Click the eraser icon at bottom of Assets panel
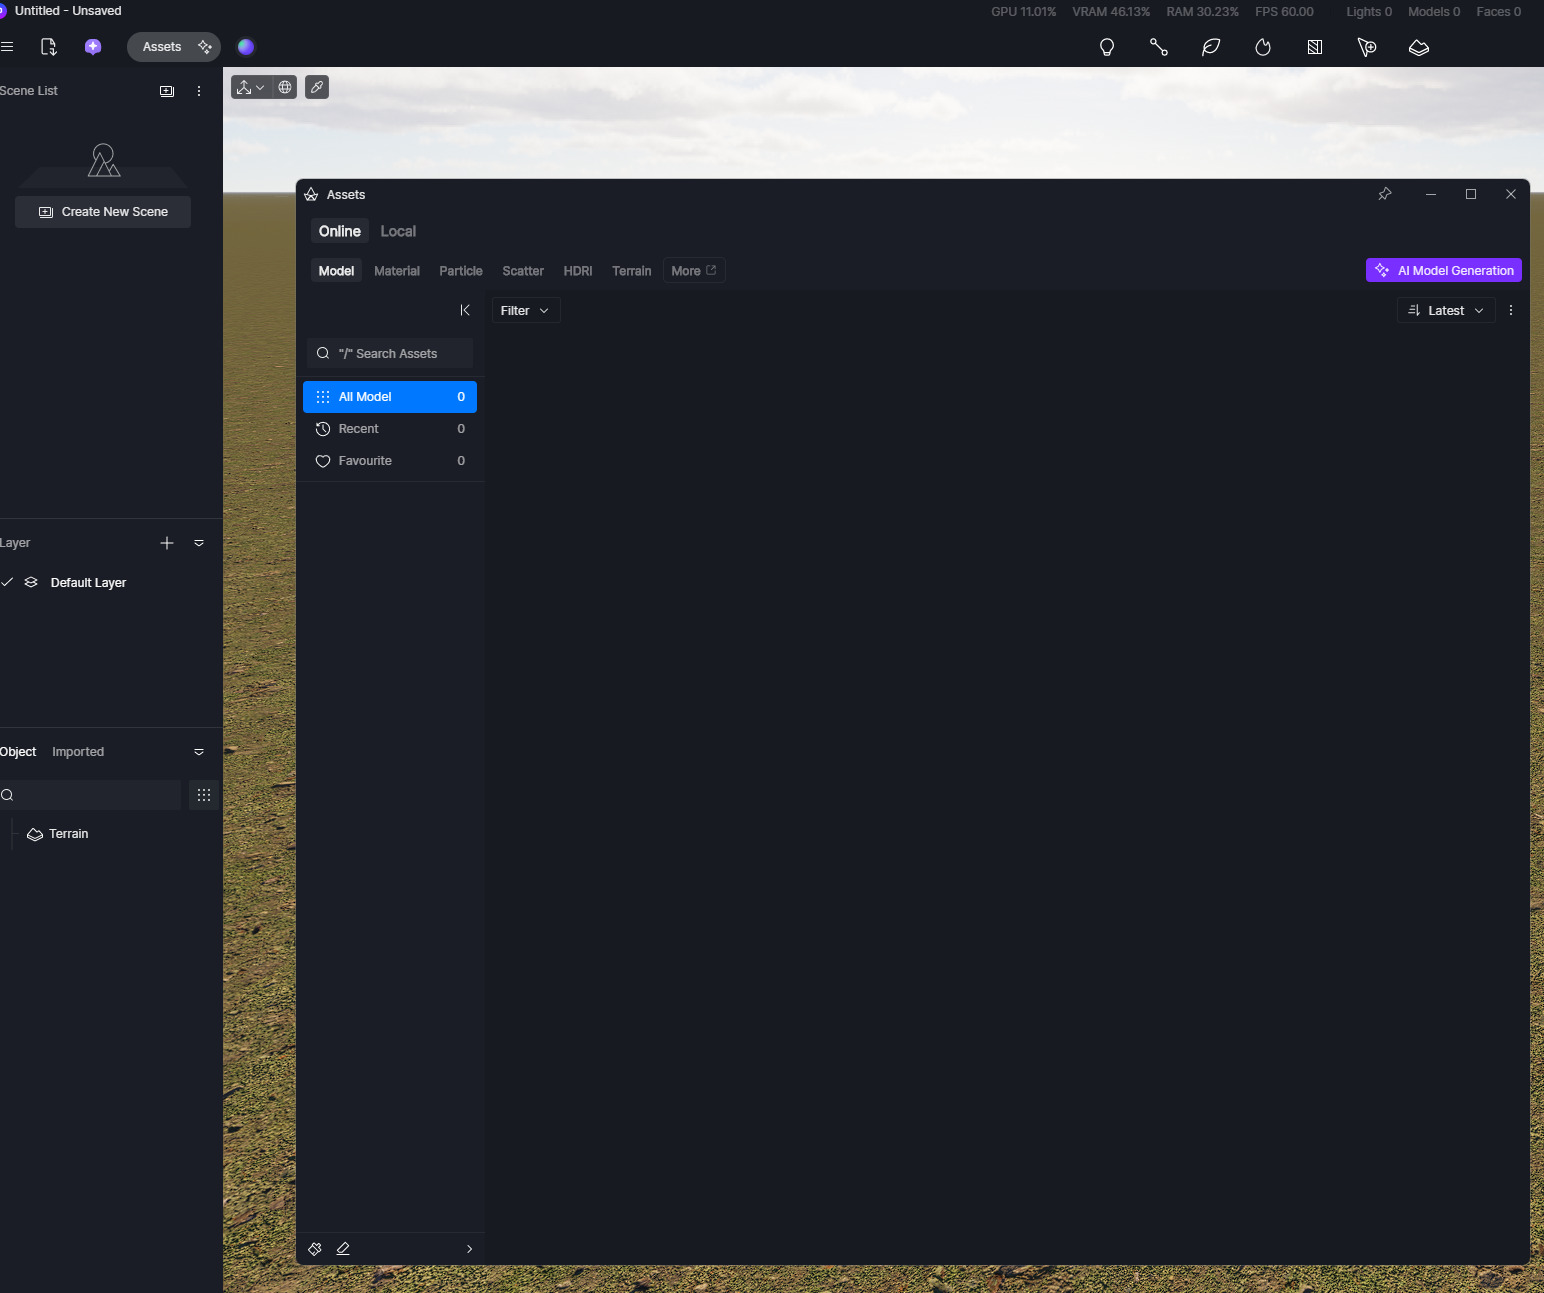 coord(343,1249)
